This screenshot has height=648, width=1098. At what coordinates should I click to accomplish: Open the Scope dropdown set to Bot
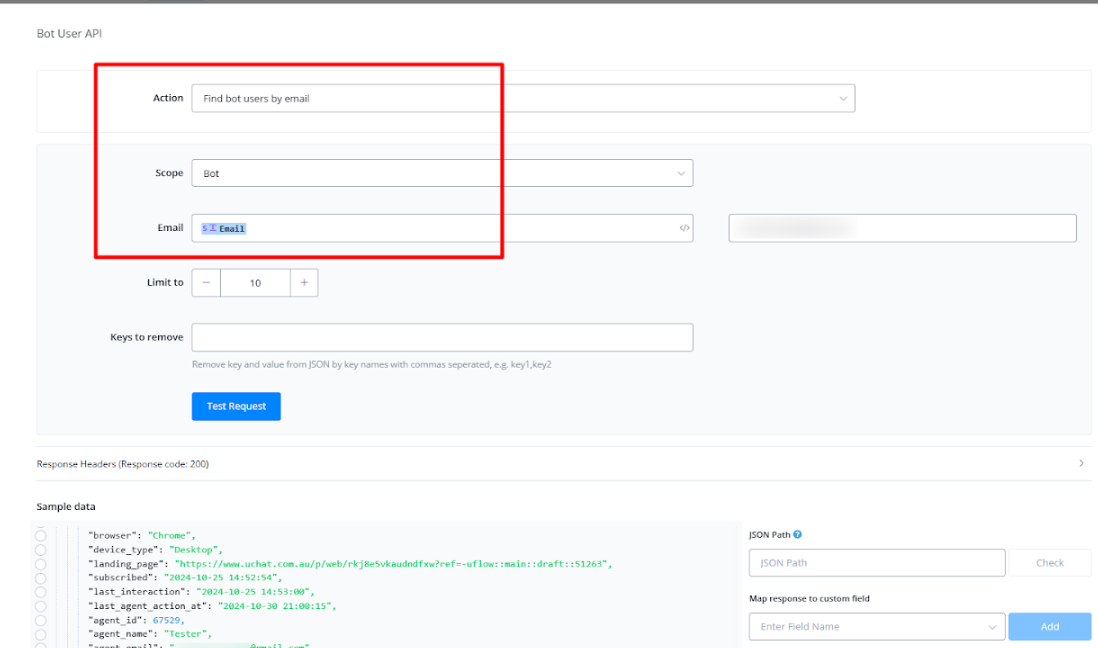click(441, 173)
